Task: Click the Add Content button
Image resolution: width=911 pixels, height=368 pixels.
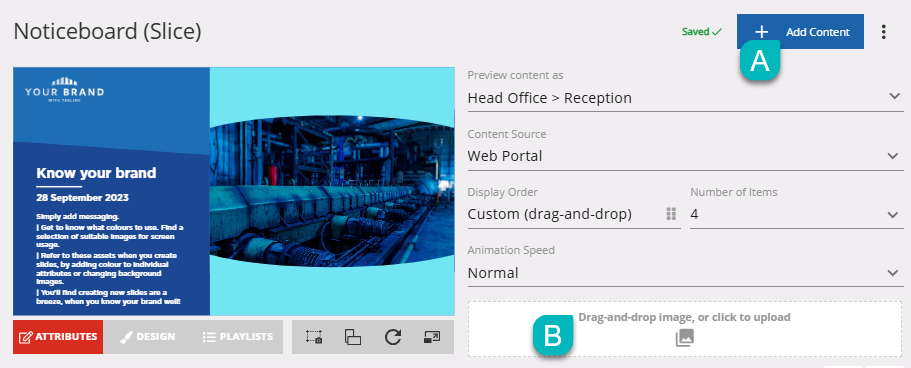Action: click(800, 32)
